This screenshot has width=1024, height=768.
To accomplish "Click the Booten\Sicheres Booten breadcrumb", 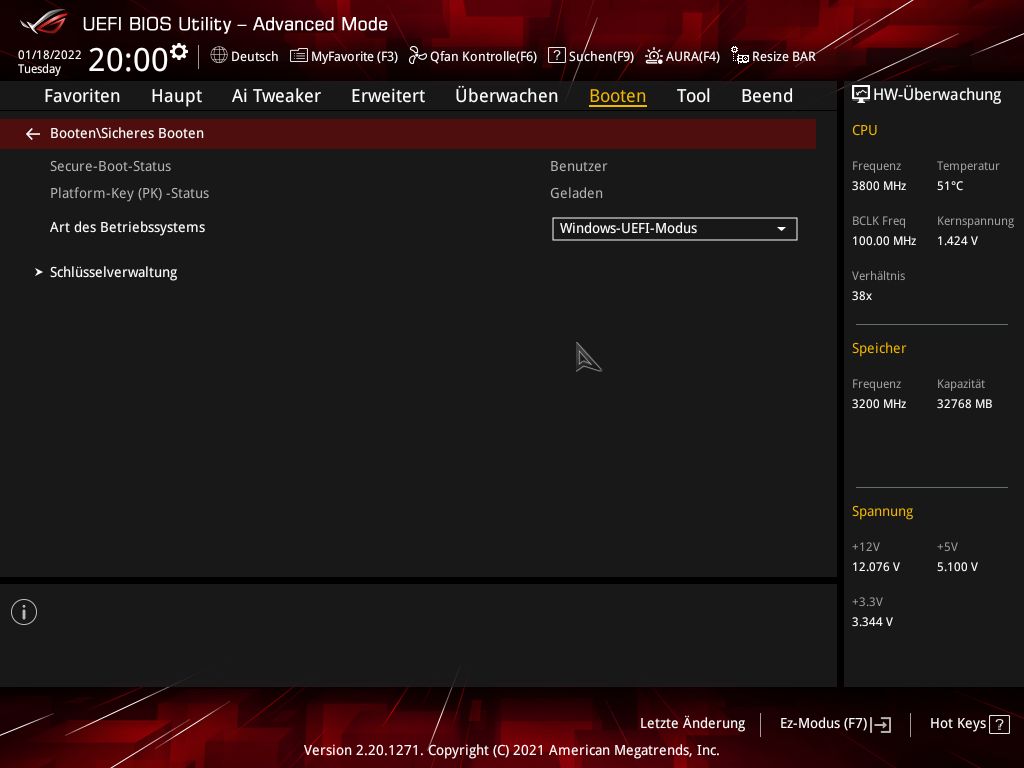I will click(x=127, y=133).
